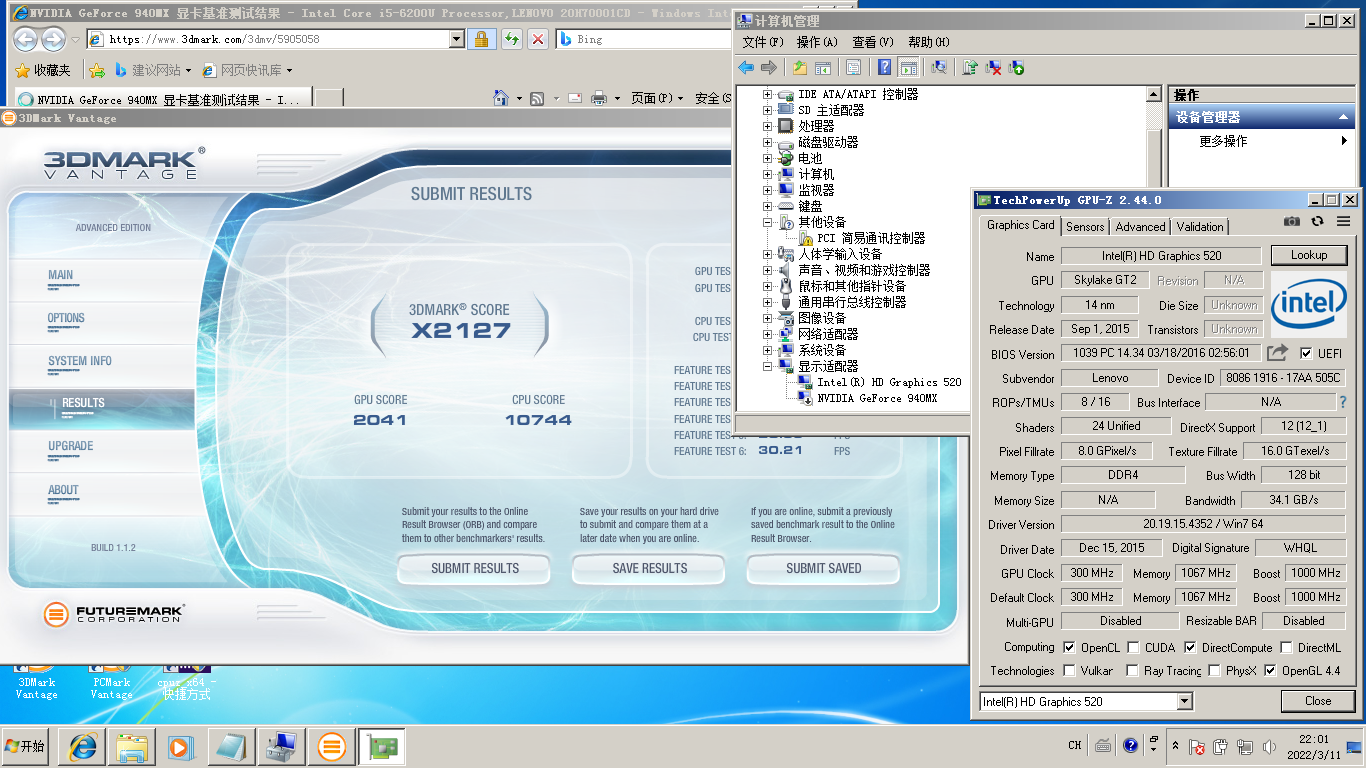This screenshot has height=768, width=1366.
Task: Open the IE address bar dropdown arrow
Action: pos(457,39)
